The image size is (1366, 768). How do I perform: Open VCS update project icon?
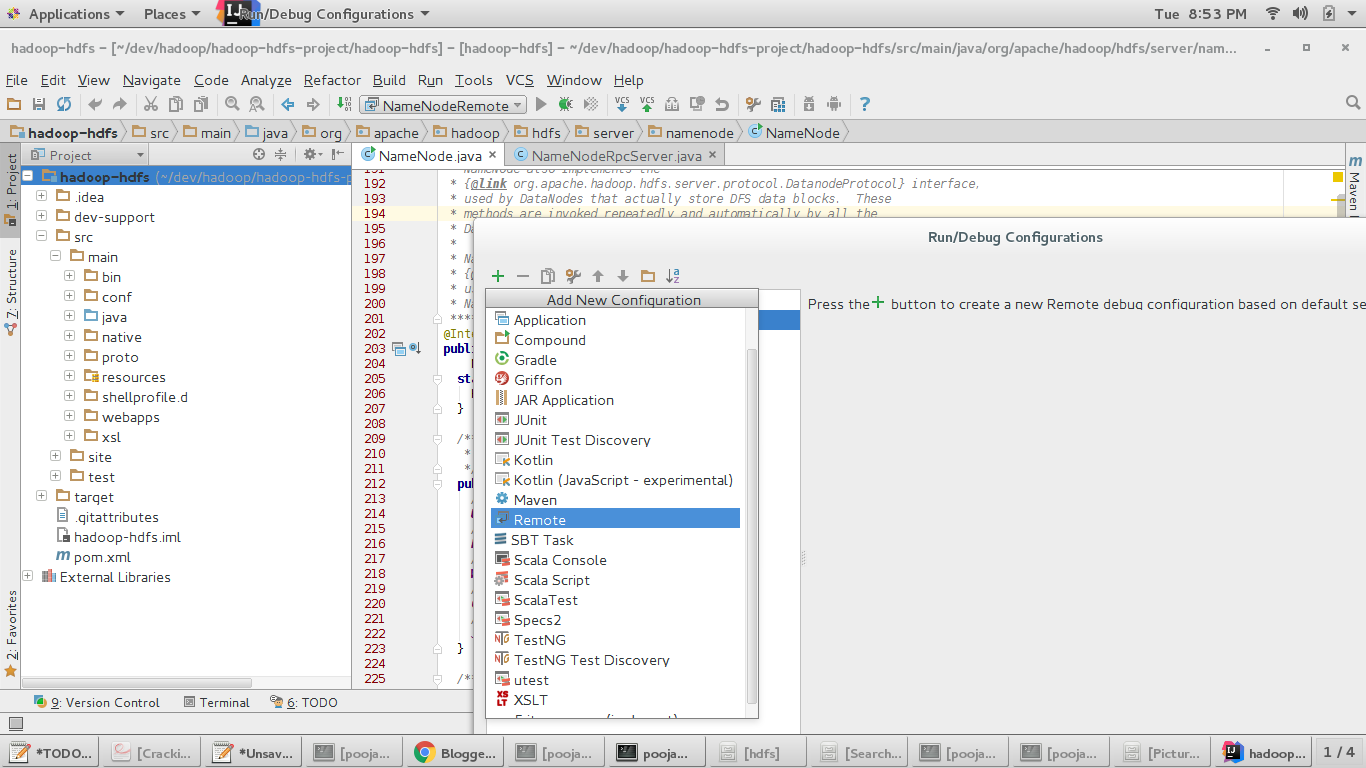(x=622, y=106)
